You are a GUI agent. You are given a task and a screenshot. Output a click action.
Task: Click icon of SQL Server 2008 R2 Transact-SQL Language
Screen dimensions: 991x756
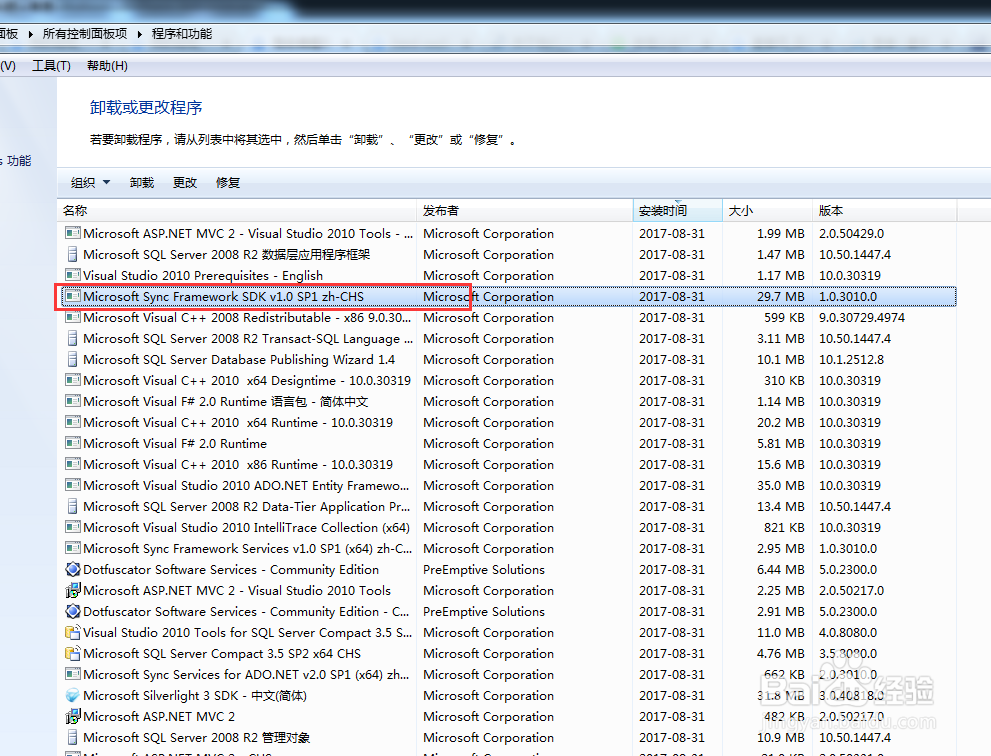click(73, 338)
